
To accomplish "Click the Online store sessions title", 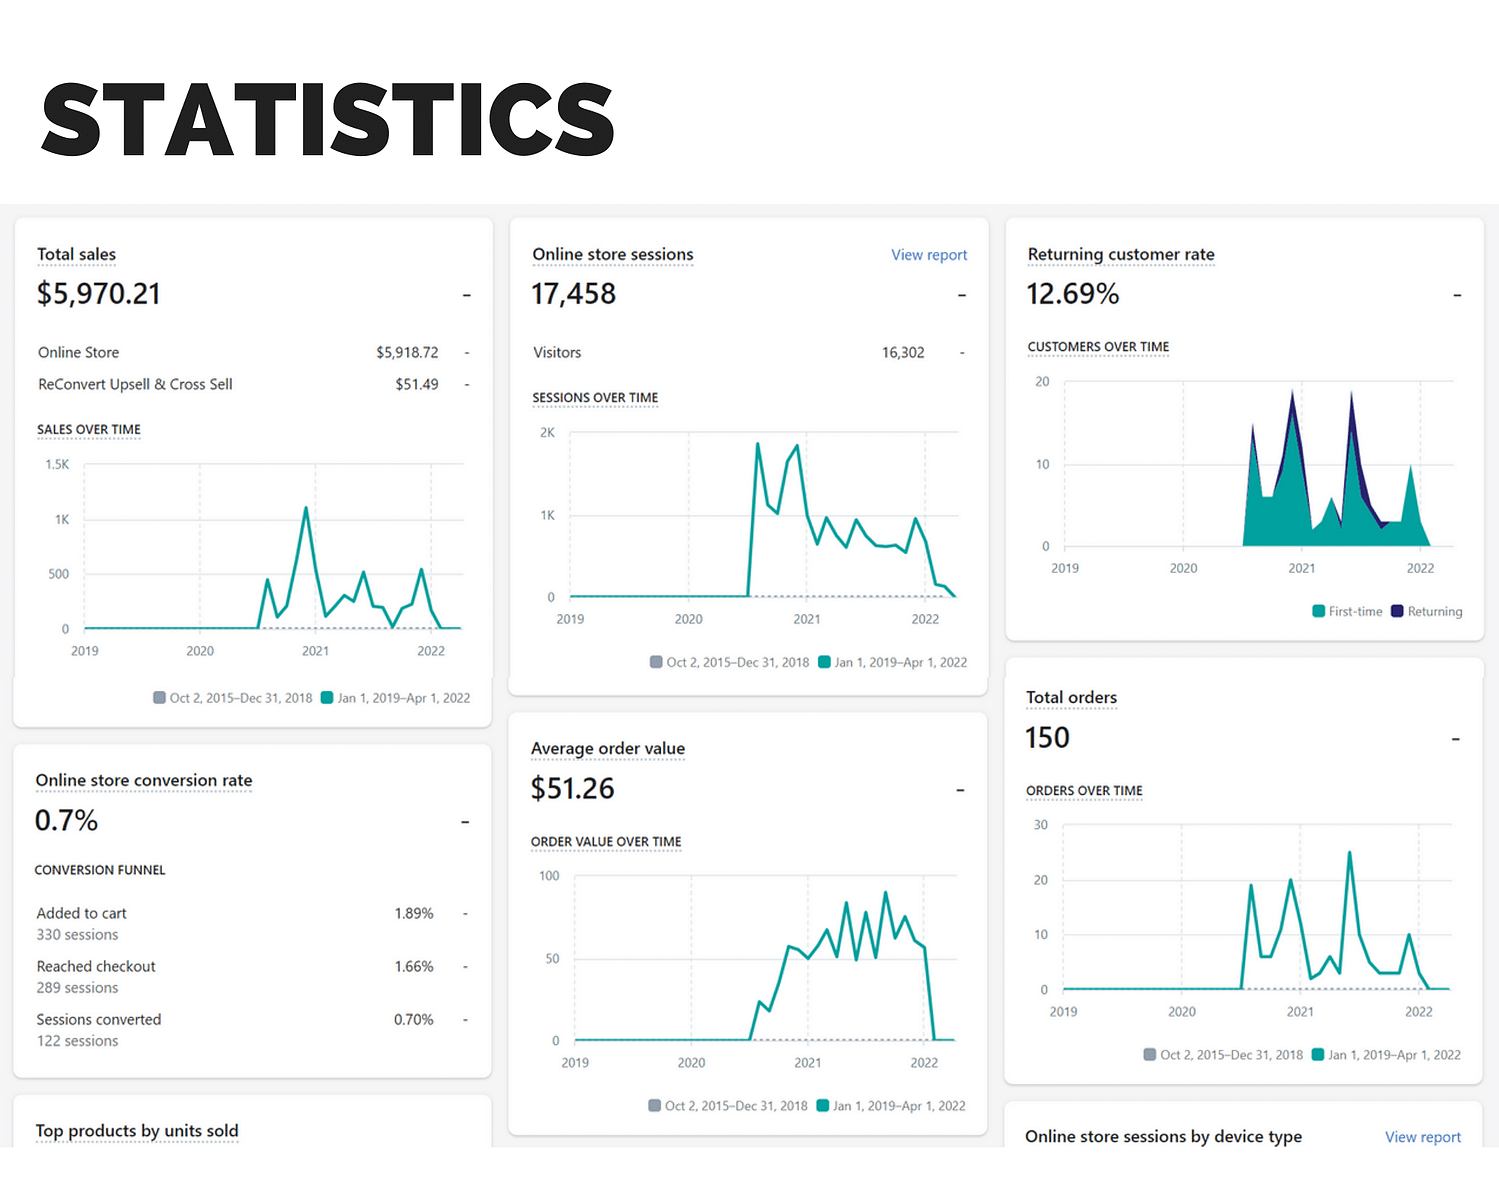I will [613, 254].
